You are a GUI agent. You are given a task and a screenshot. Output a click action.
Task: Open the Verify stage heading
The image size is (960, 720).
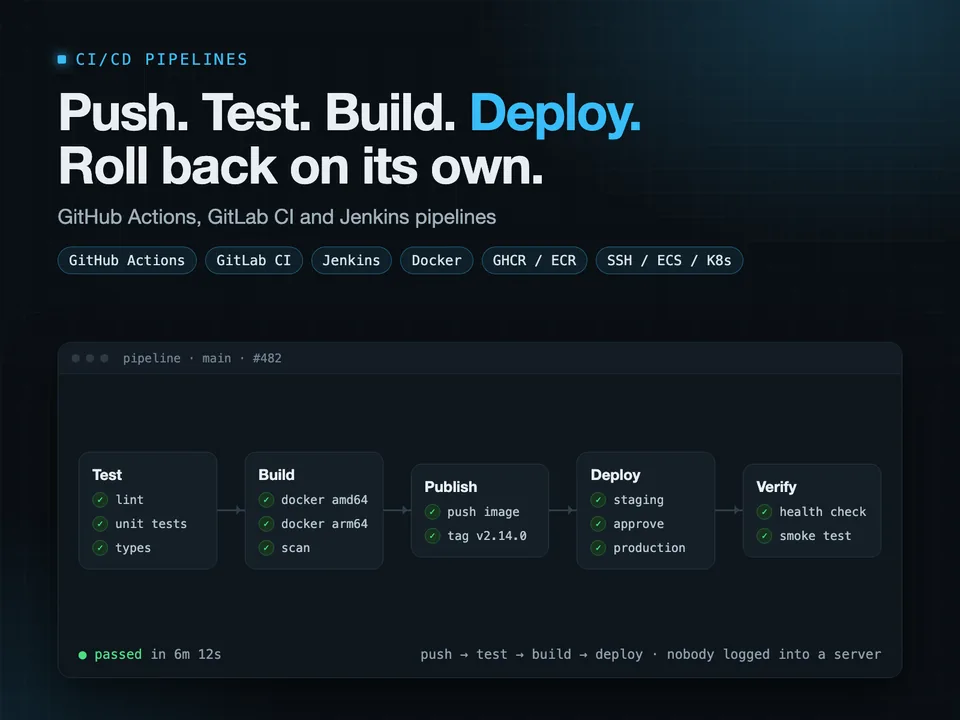point(776,487)
